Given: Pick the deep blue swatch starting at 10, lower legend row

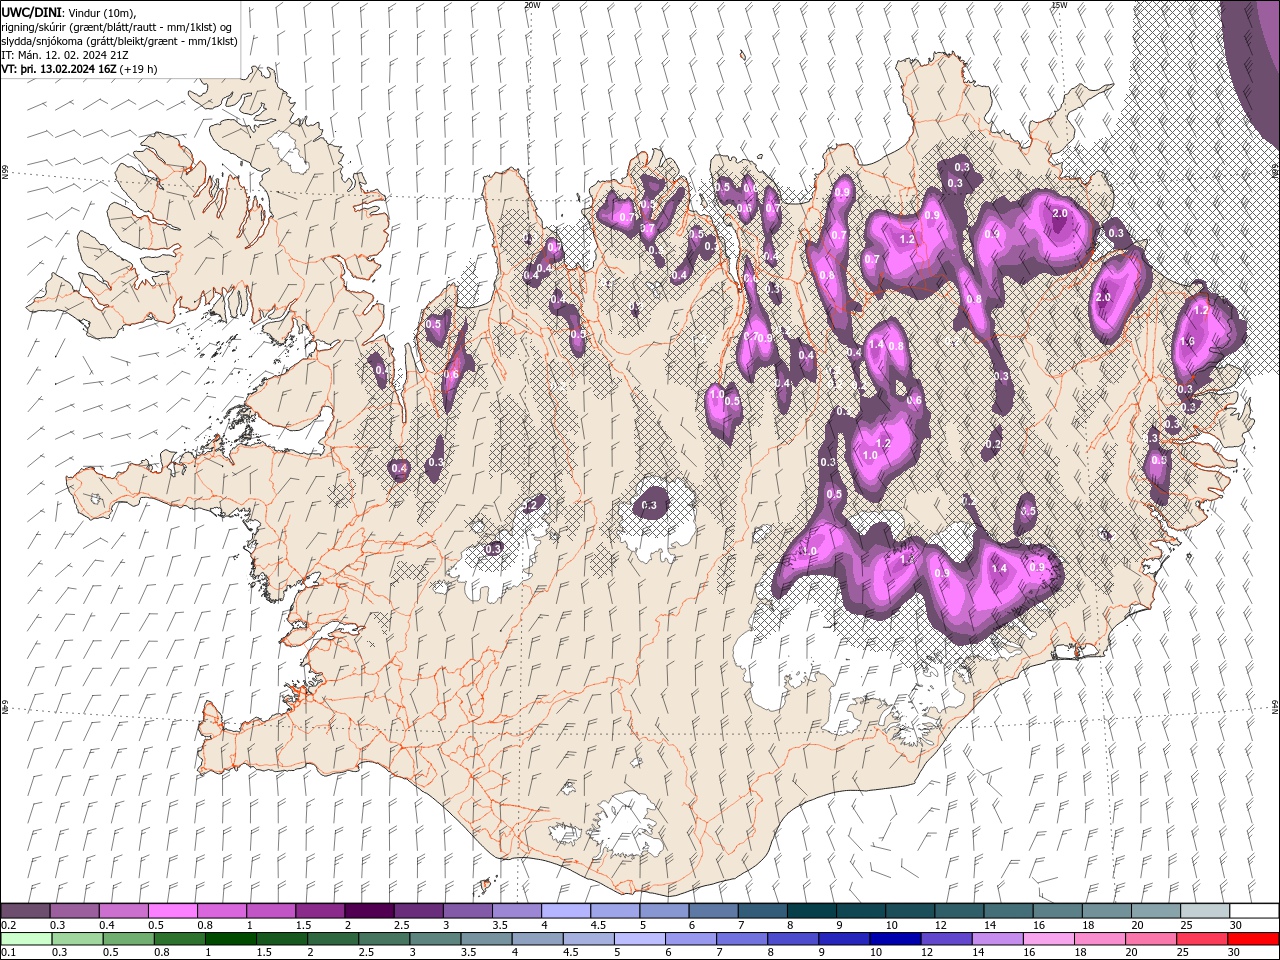Looking at the screenshot, I should (895, 938).
